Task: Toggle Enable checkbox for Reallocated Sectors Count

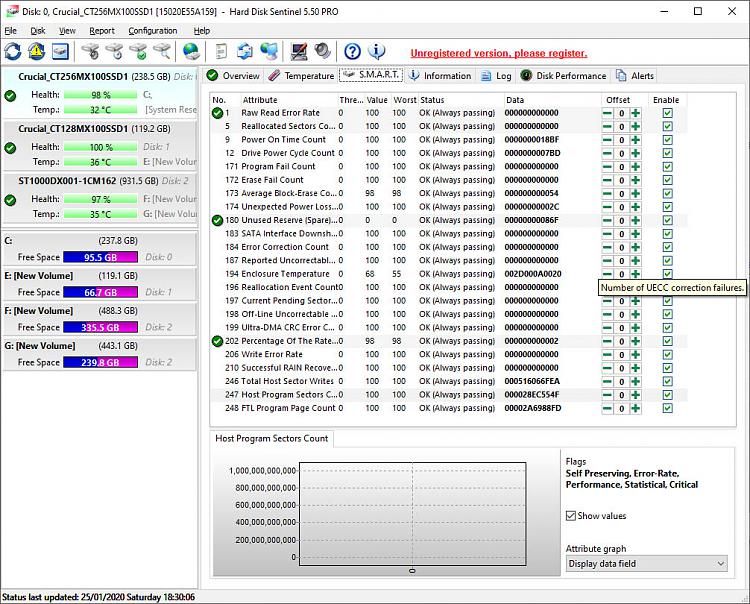Action: point(668,127)
